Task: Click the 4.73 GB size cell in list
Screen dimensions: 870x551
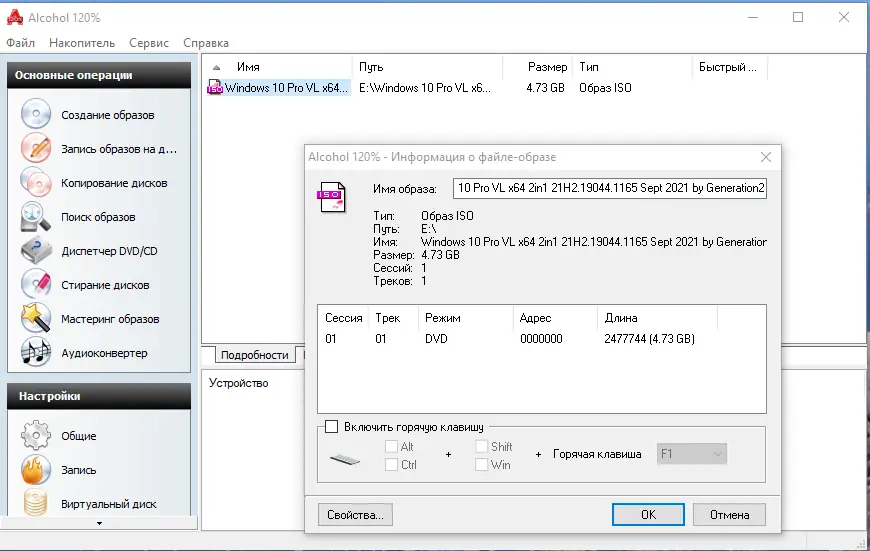Action: tap(545, 88)
